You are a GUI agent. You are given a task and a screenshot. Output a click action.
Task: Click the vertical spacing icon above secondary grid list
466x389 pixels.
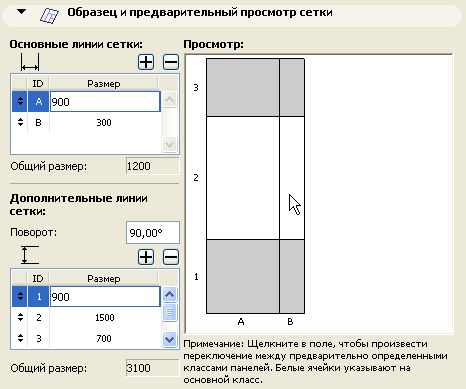pyautogui.click(x=30, y=255)
